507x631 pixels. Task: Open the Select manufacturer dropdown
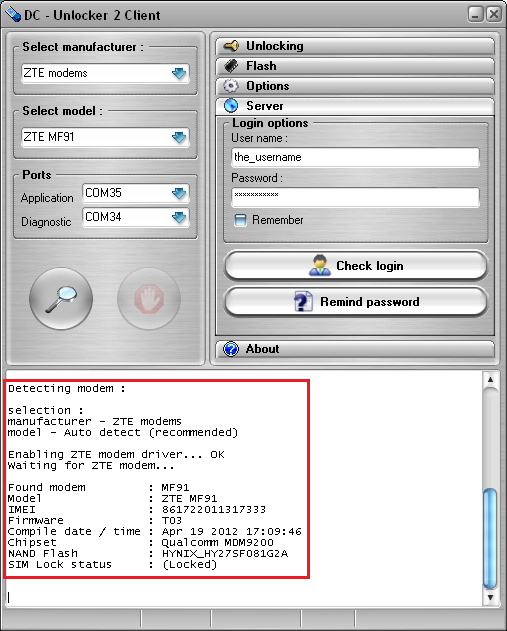pyautogui.click(x=105, y=73)
